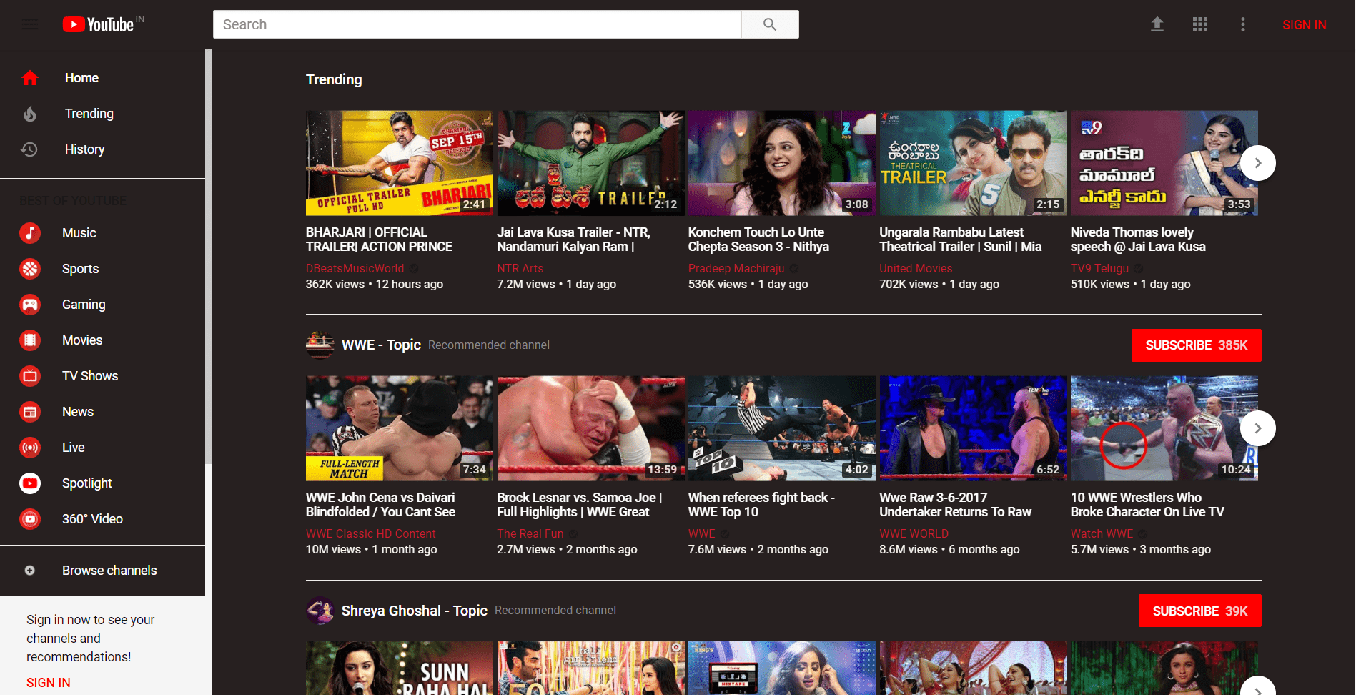This screenshot has width=1356, height=695.
Task: Click the Live broadcast icon
Action: [30, 448]
